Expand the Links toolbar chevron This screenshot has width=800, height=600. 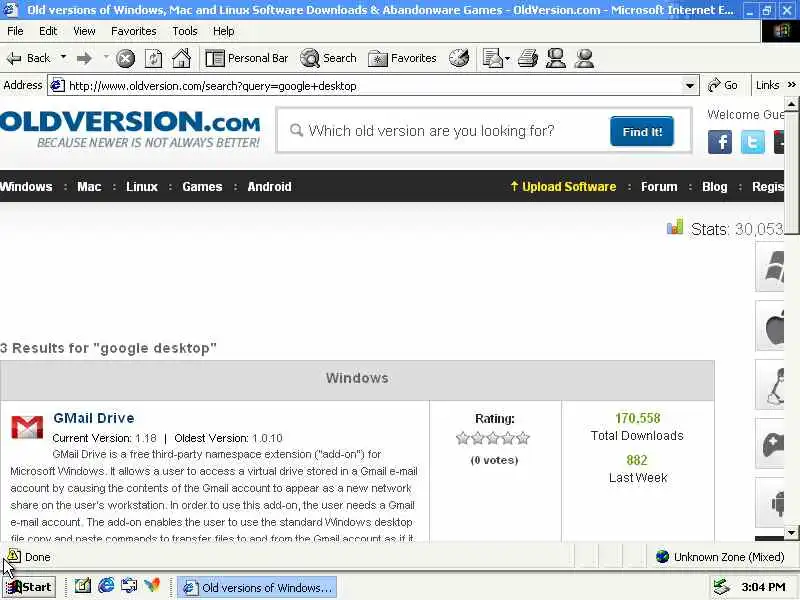pyautogui.click(x=791, y=85)
